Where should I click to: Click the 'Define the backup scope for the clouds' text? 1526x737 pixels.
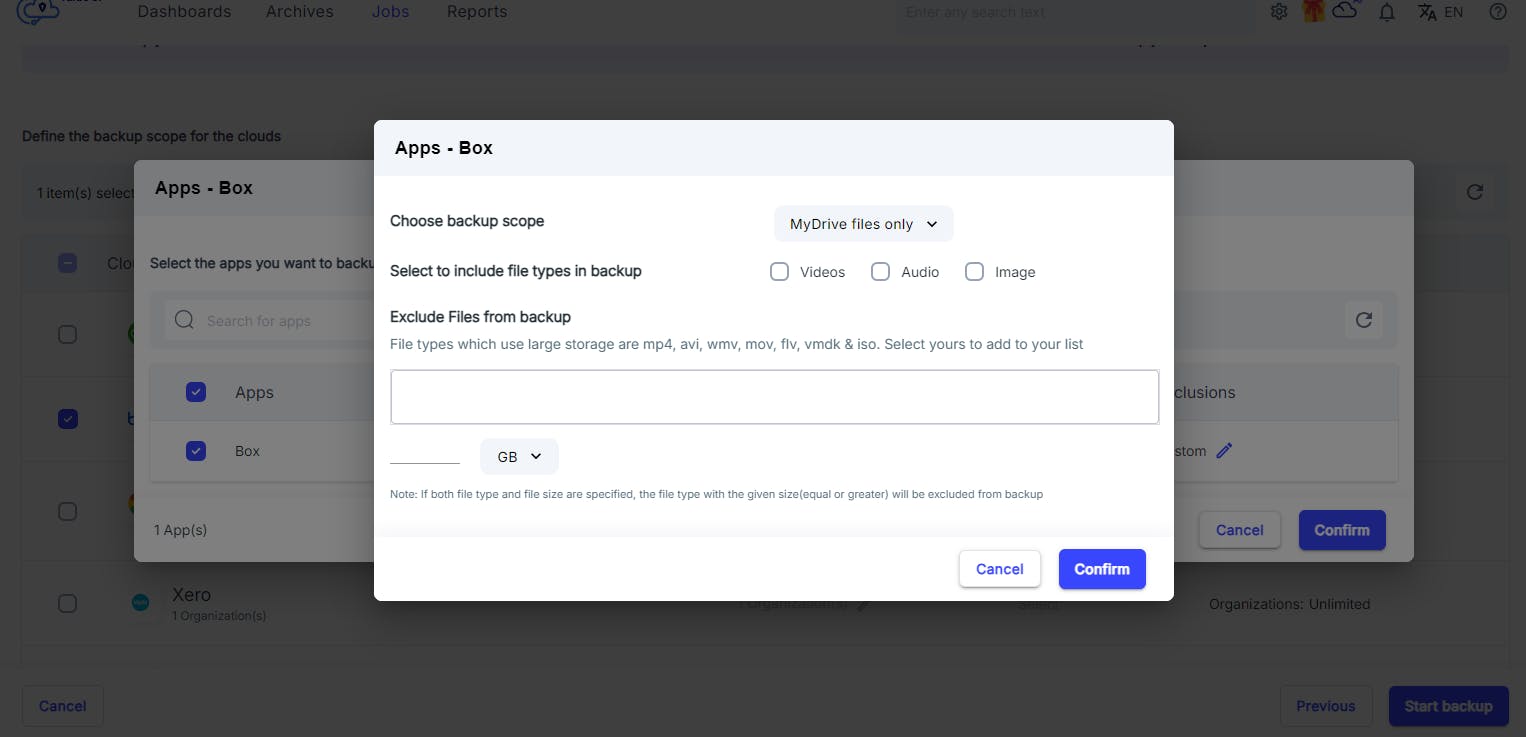[152, 136]
